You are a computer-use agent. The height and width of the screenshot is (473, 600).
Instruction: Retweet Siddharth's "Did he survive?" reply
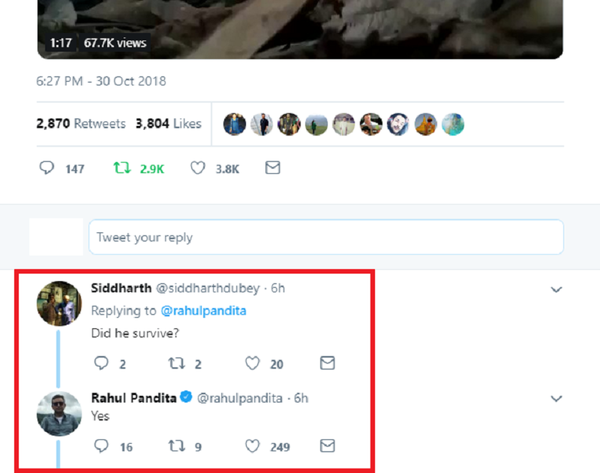click(175, 363)
